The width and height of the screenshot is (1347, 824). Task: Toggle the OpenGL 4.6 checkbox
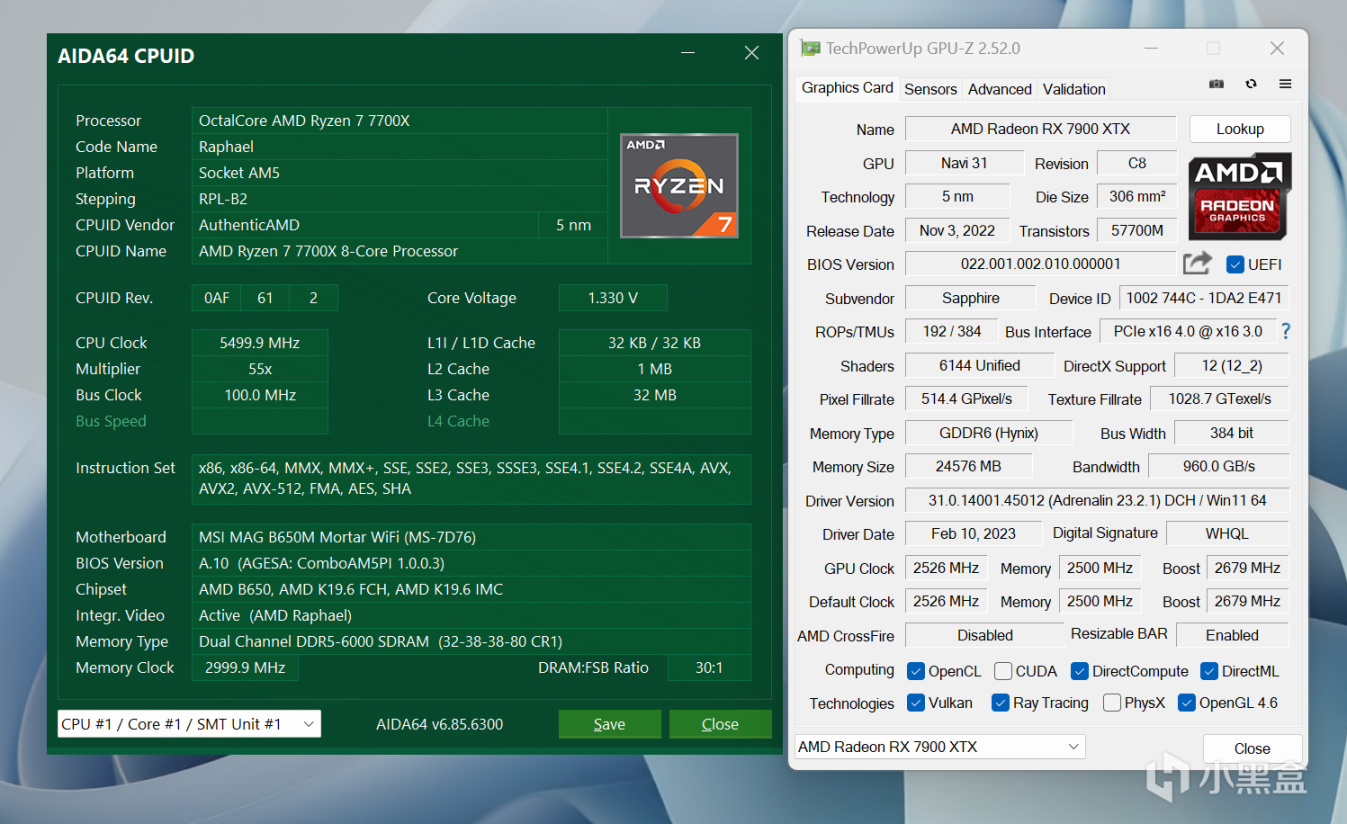pos(1187,703)
